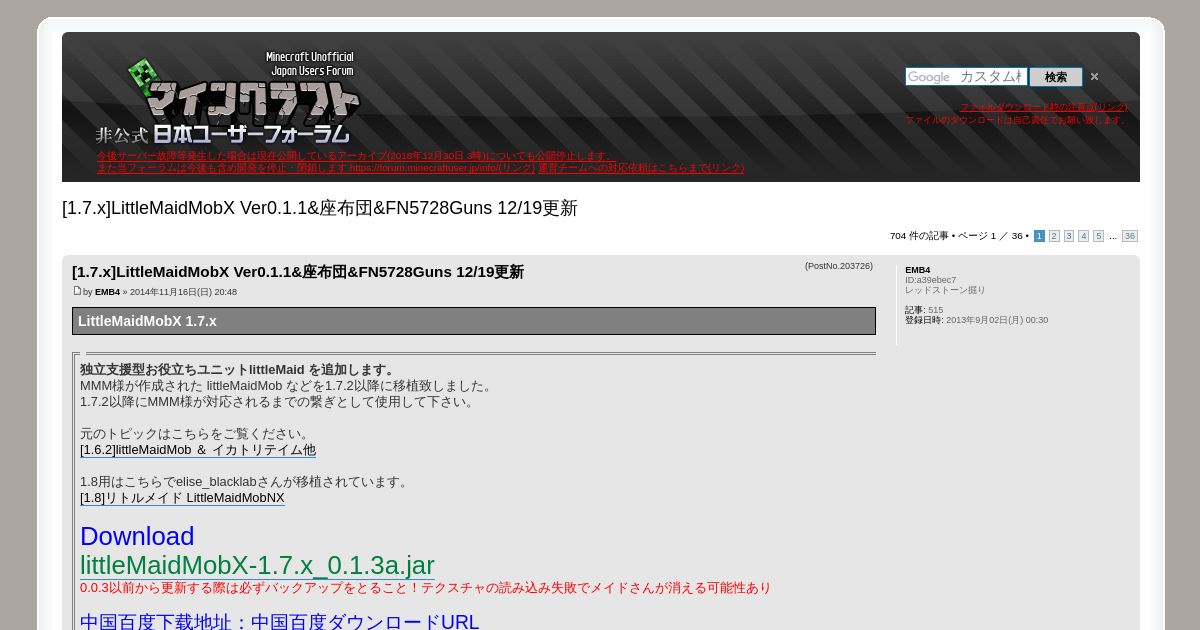Click the red backup warning text
This screenshot has width=1200, height=630.
pos(425,588)
